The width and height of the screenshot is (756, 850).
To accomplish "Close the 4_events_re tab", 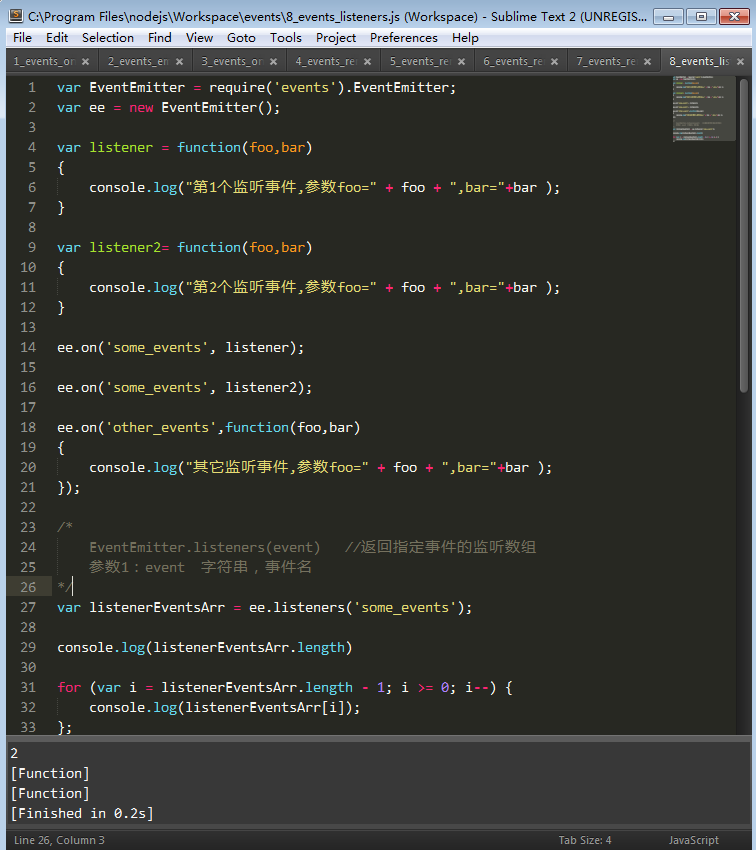I will 367,62.
